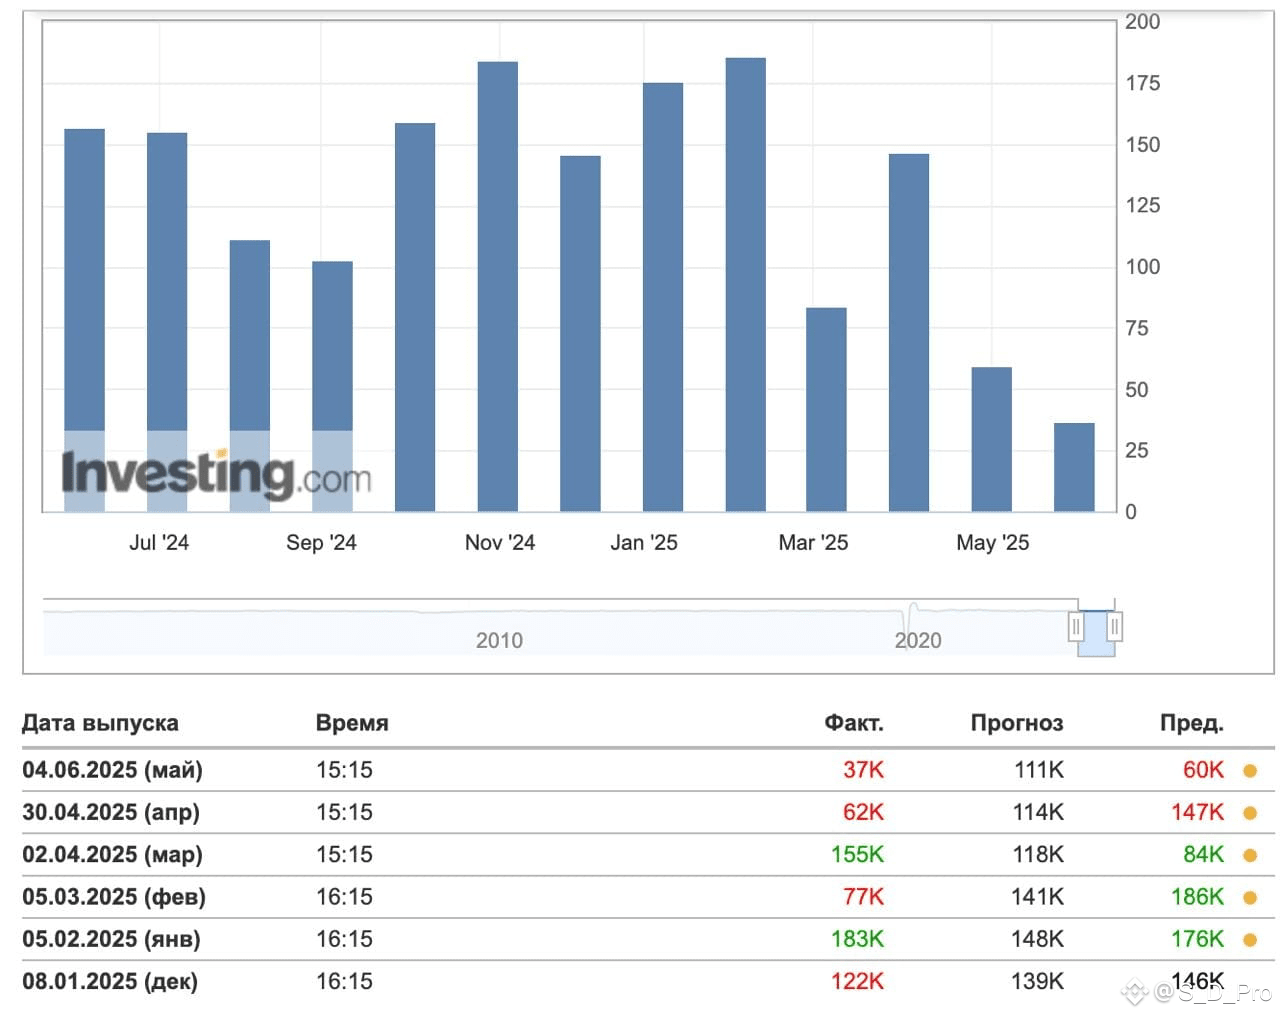Viewport: 1280px width, 1017px height.
Task: Click the previous value 60K
Action: coord(1203,770)
